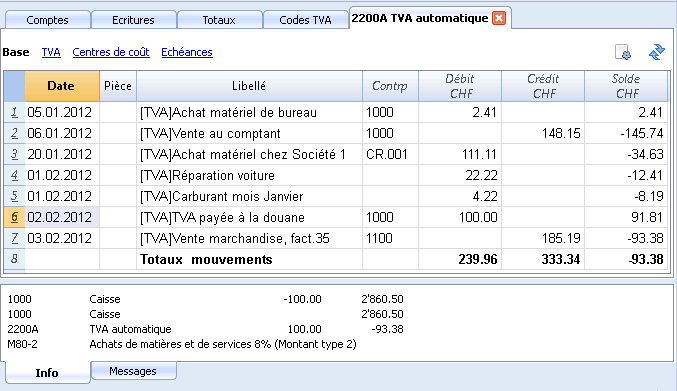Select contra account cell CR.001
The width and height of the screenshot is (677, 391).
click(x=390, y=154)
